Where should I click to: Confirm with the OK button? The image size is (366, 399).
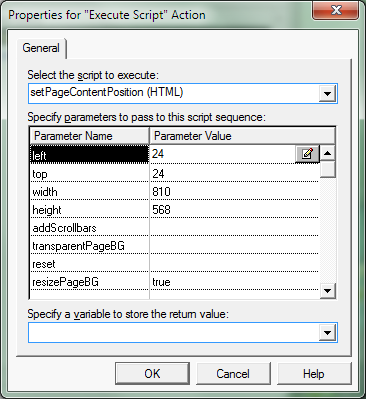[x=152, y=373]
